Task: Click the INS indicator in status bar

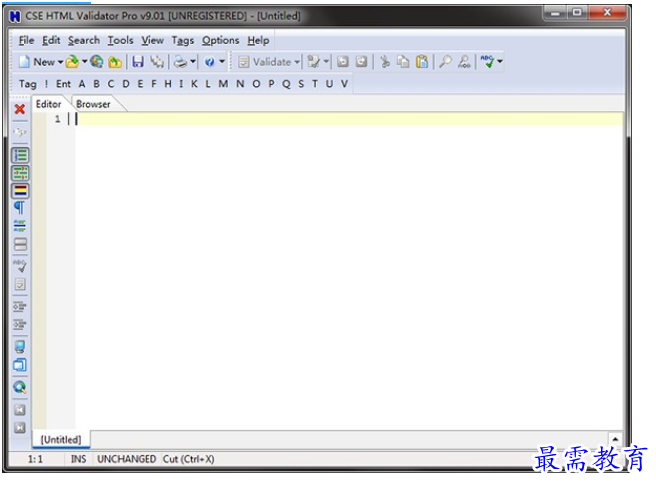Action: point(78,459)
